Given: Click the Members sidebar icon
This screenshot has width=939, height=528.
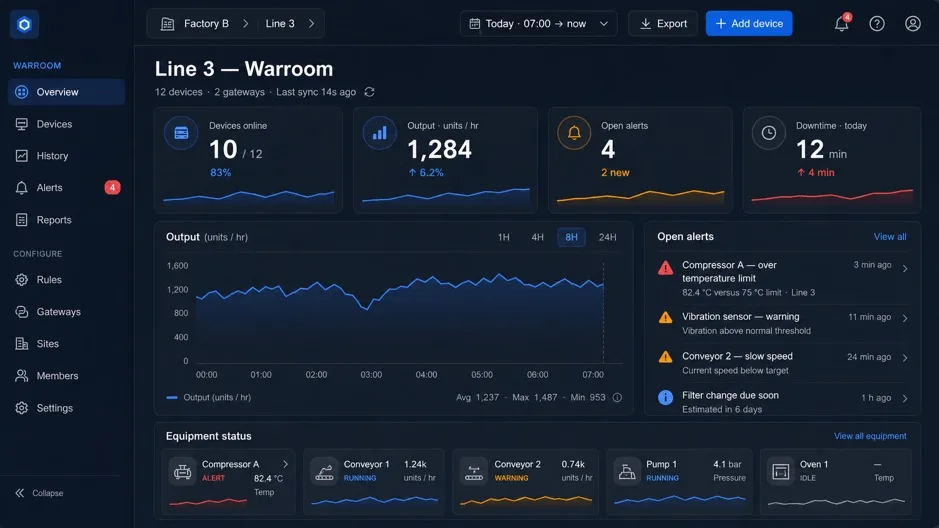Looking at the screenshot, I should 22,375.
